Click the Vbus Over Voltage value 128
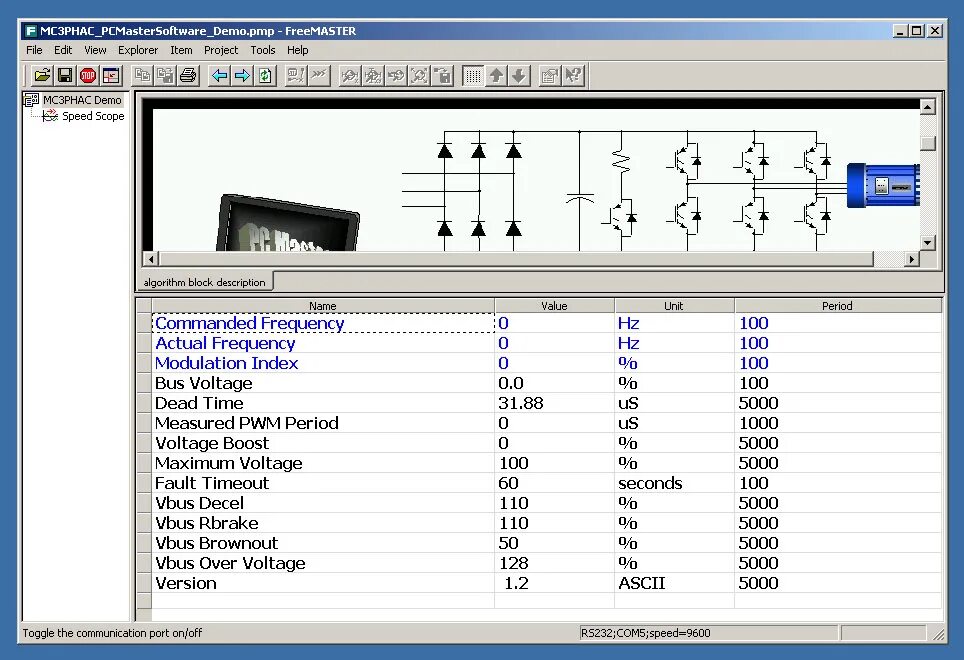This screenshot has width=964, height=660. [x=513, y=563]
